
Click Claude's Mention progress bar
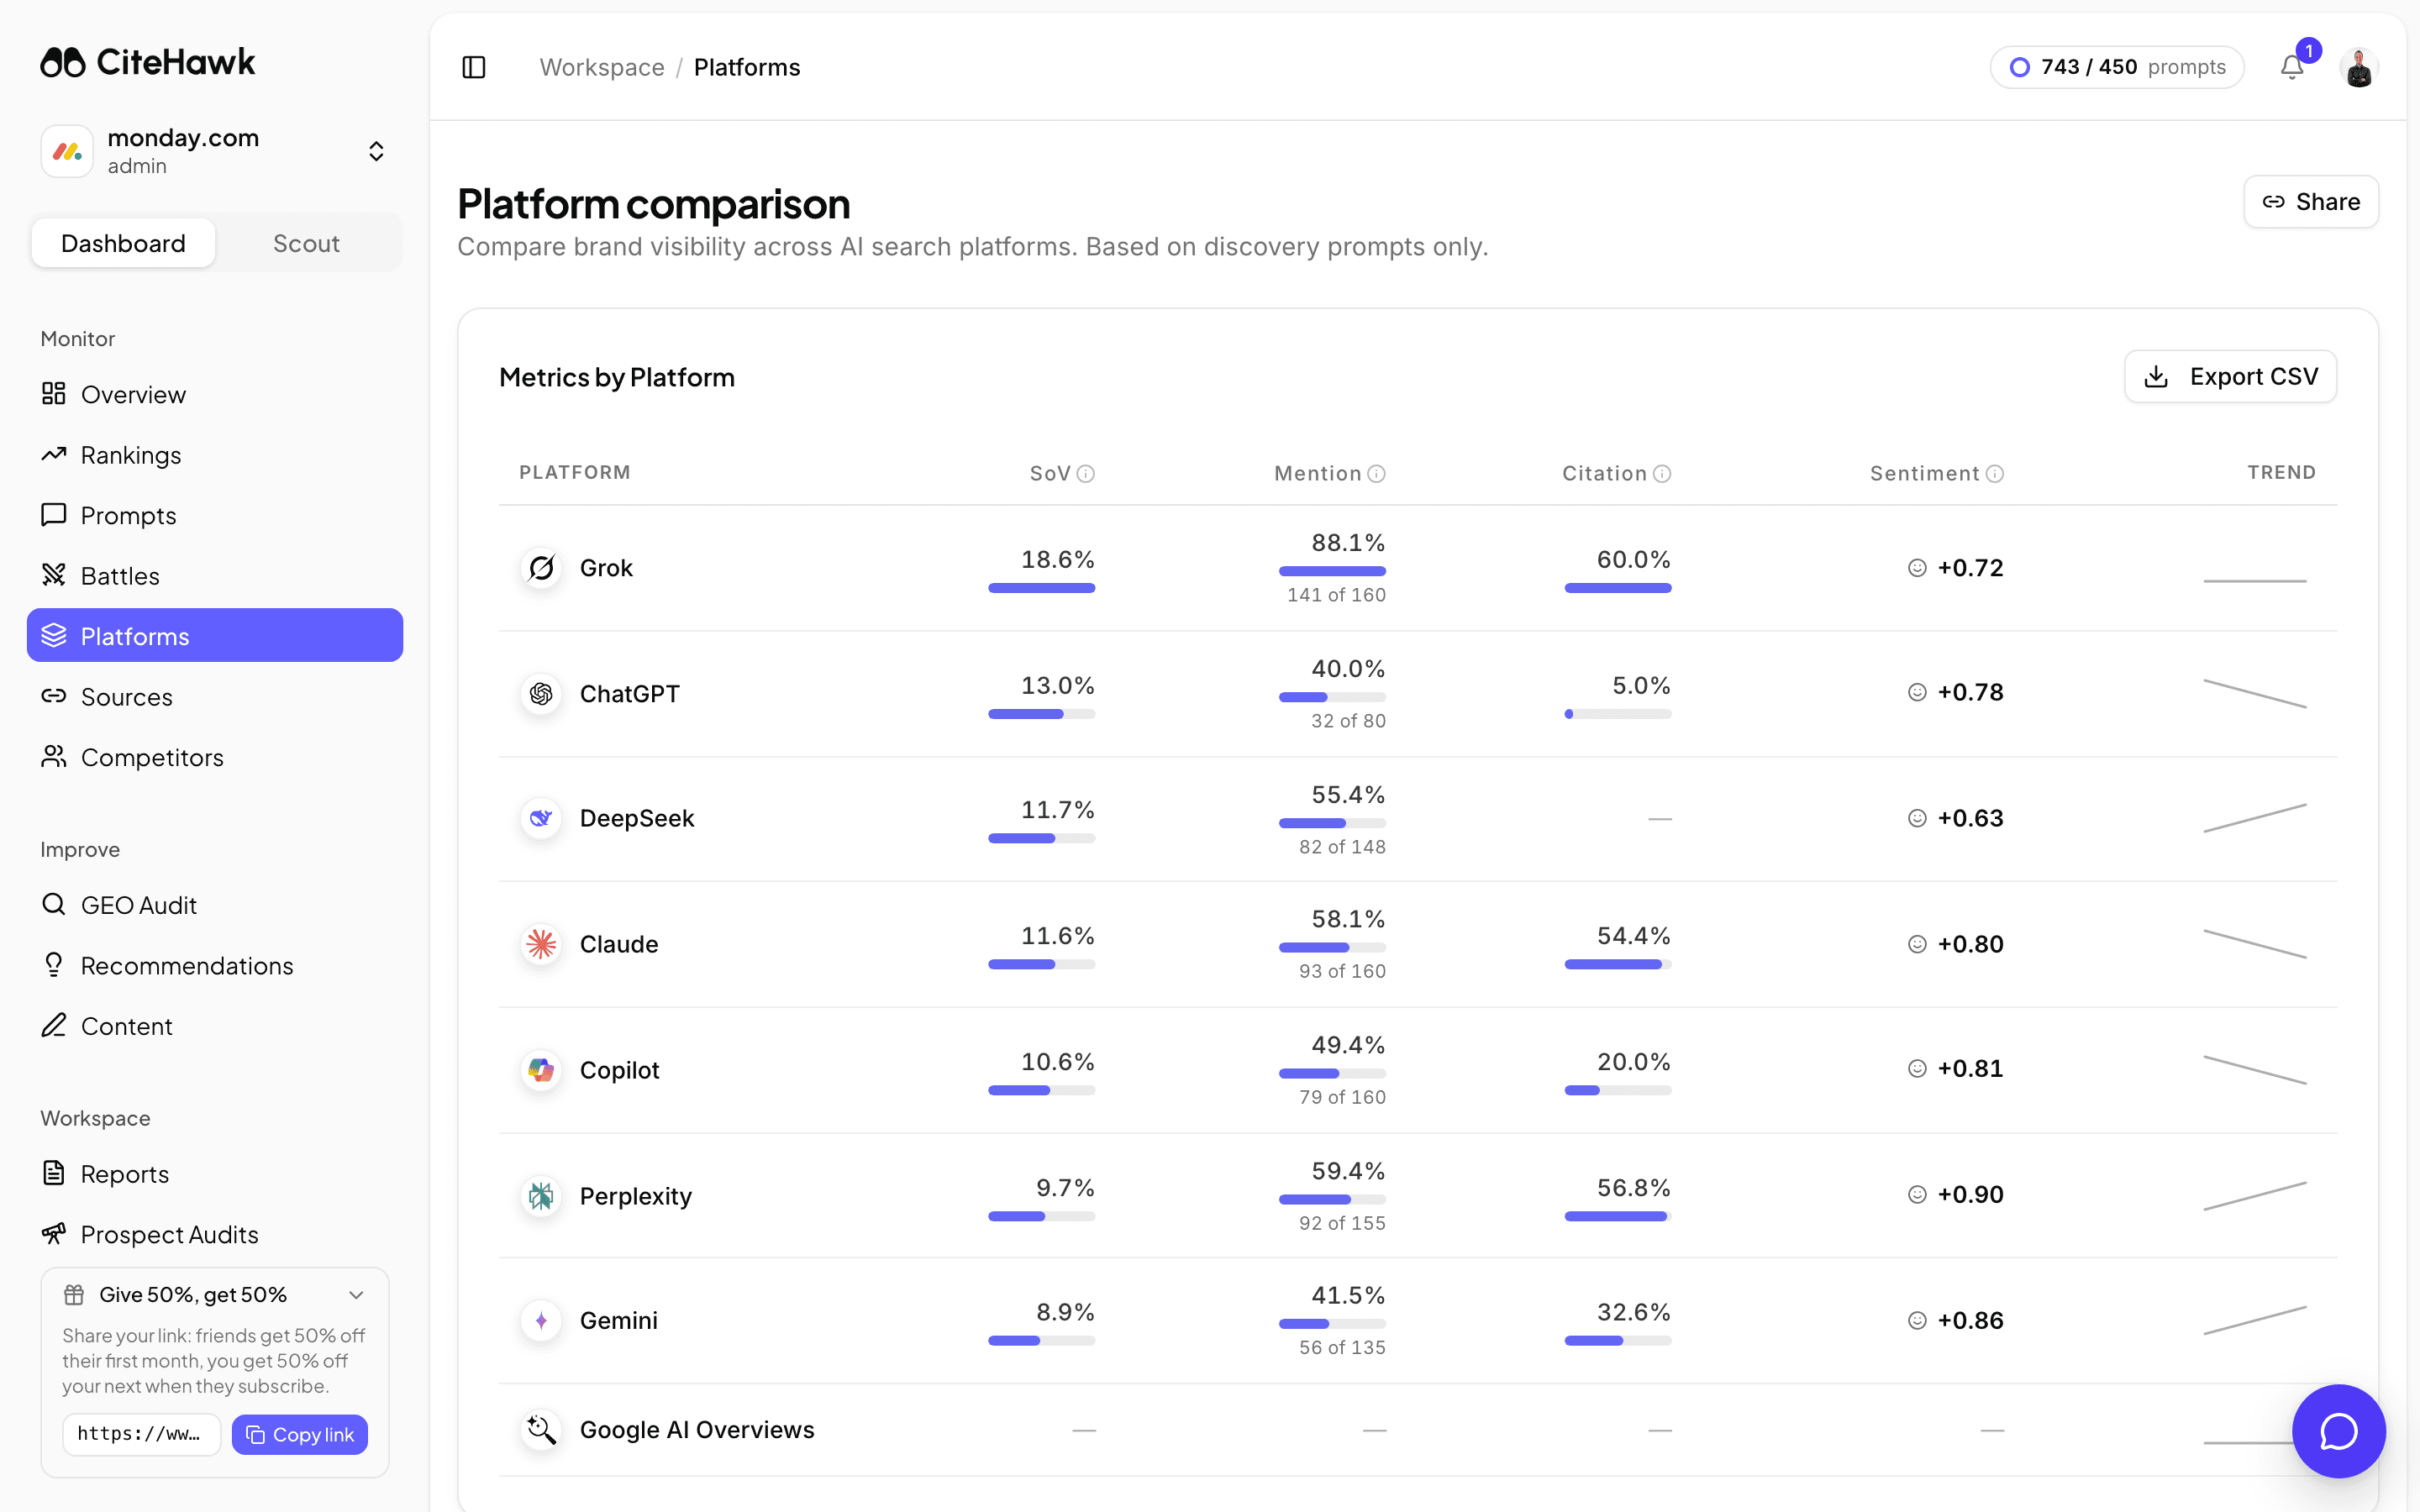point(1332,947)
